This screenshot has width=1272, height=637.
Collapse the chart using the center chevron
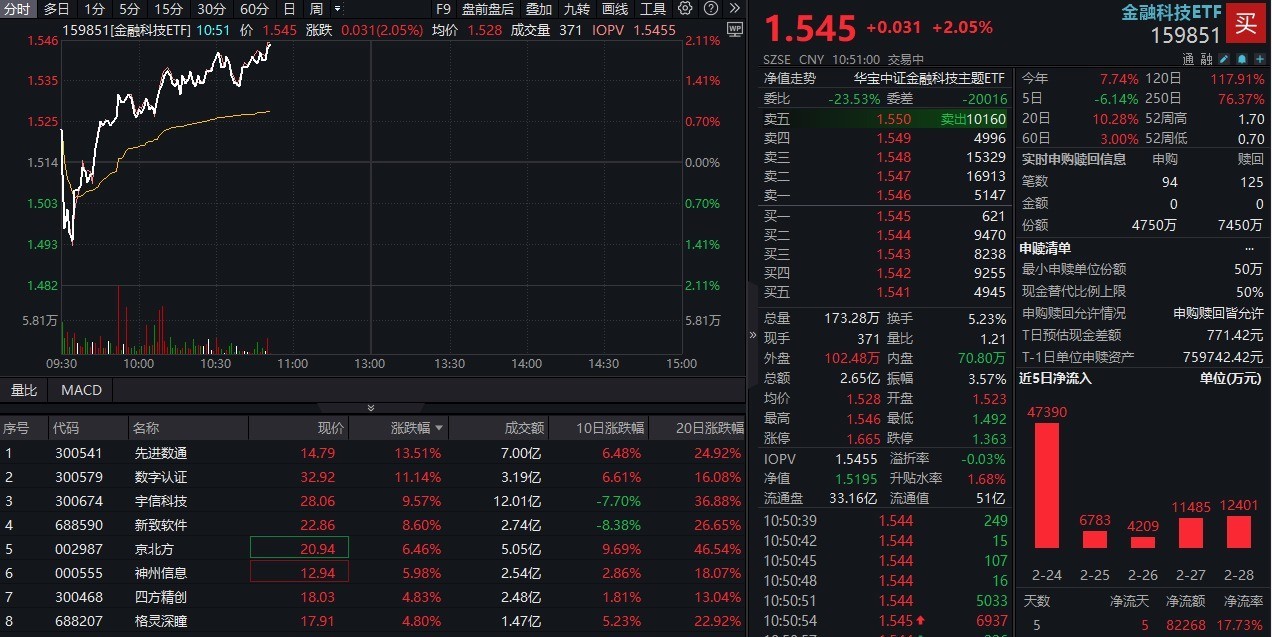pyautogui.click(x=370, y=407)
